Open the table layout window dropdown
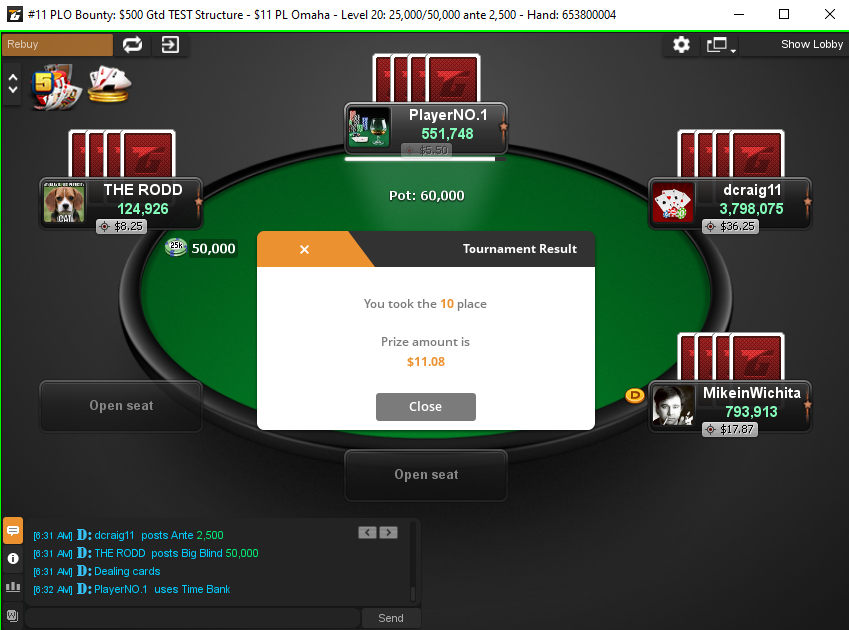Image resolution: width=849 pixels, height=630 pixels. (x=721, y=45)
